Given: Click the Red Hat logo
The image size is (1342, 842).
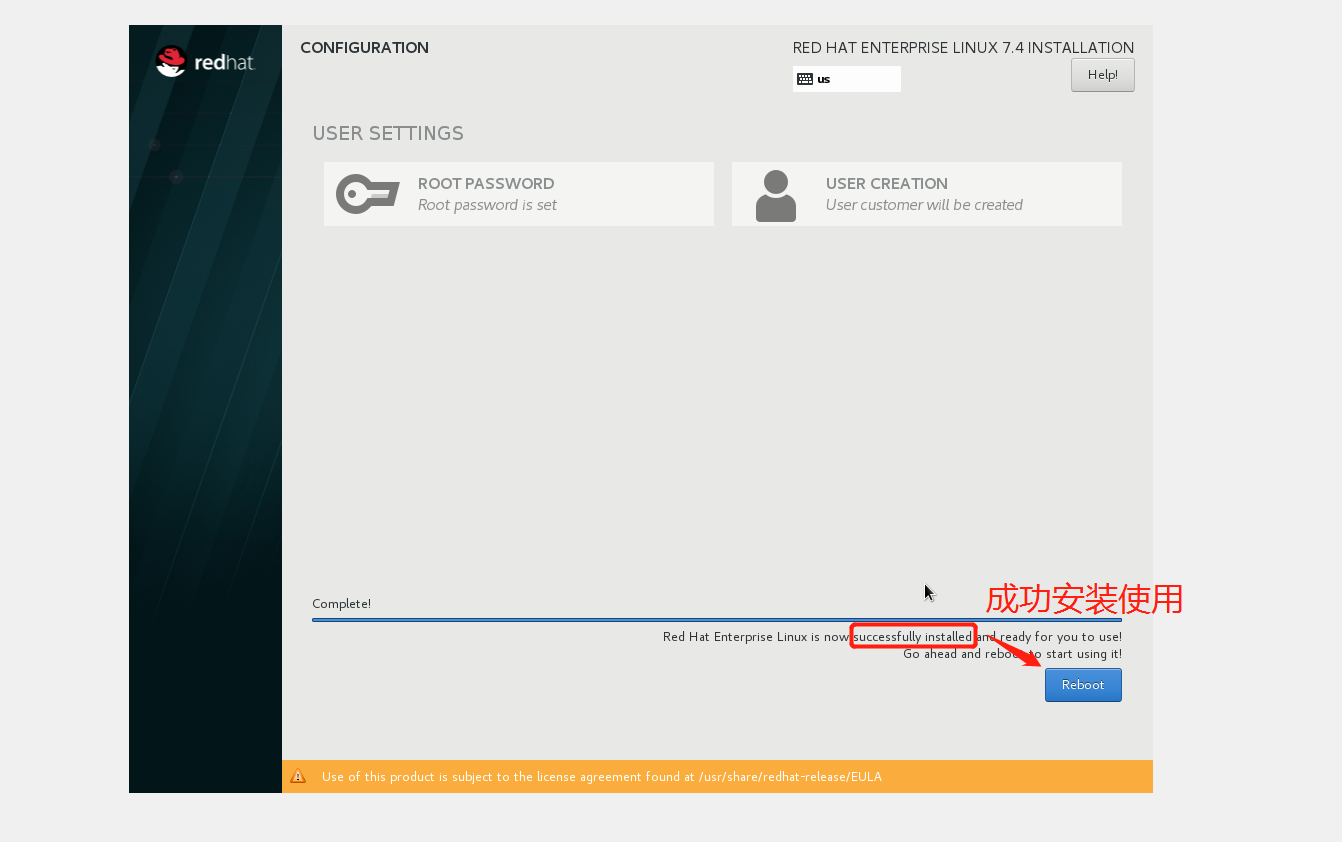Looking at the screenshot, I should pyautogui.click(x=205, y=62).
